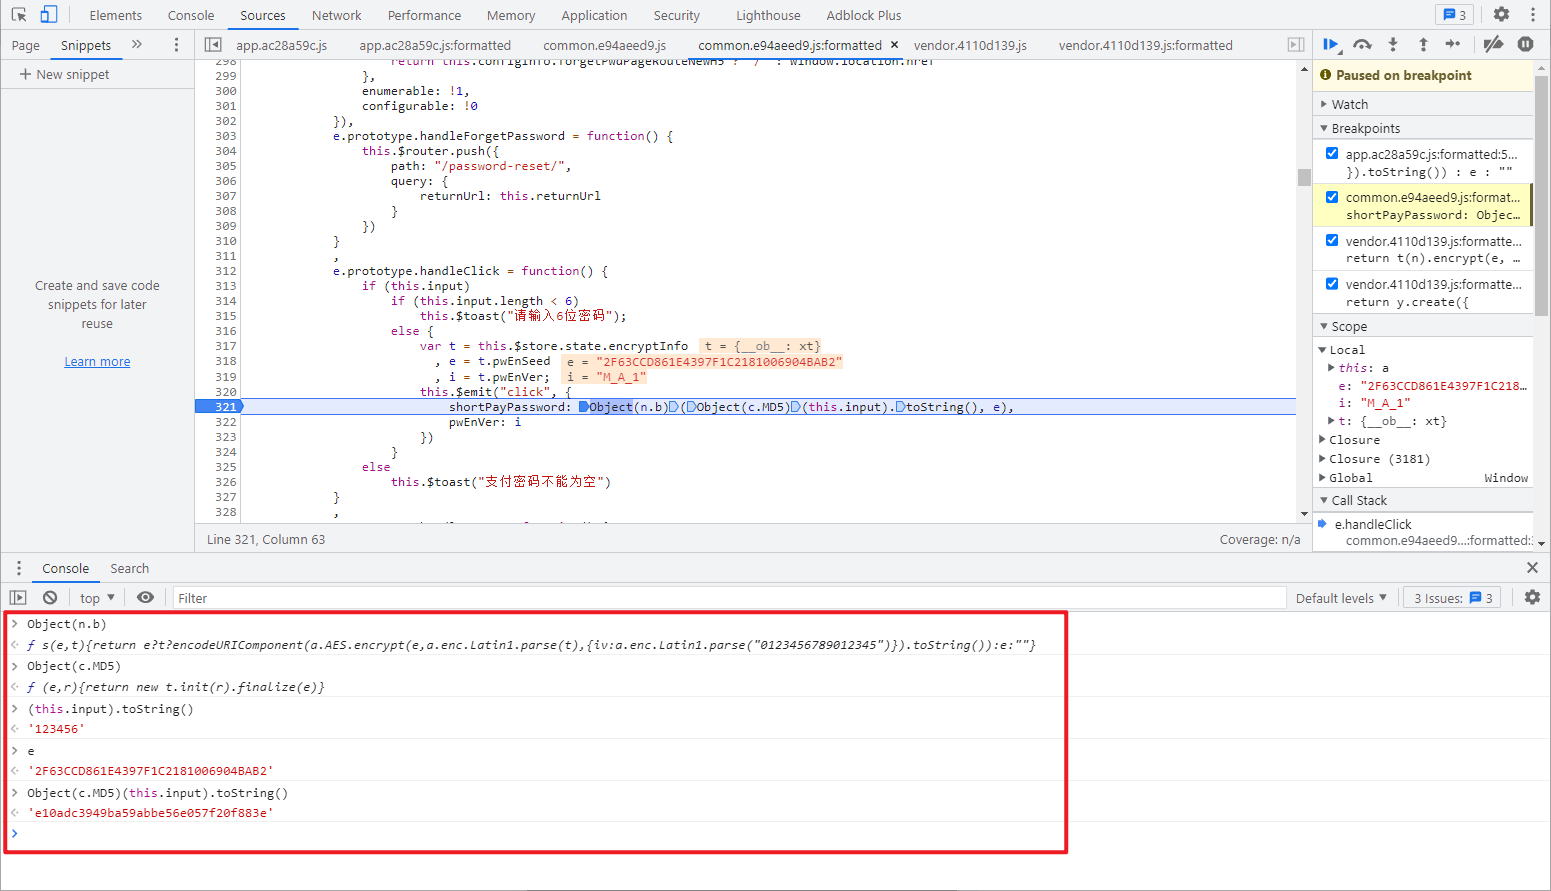Toggle device toolbar emulation icon
The height and width of the screenshot is (891, 1551).
(48, 15)
